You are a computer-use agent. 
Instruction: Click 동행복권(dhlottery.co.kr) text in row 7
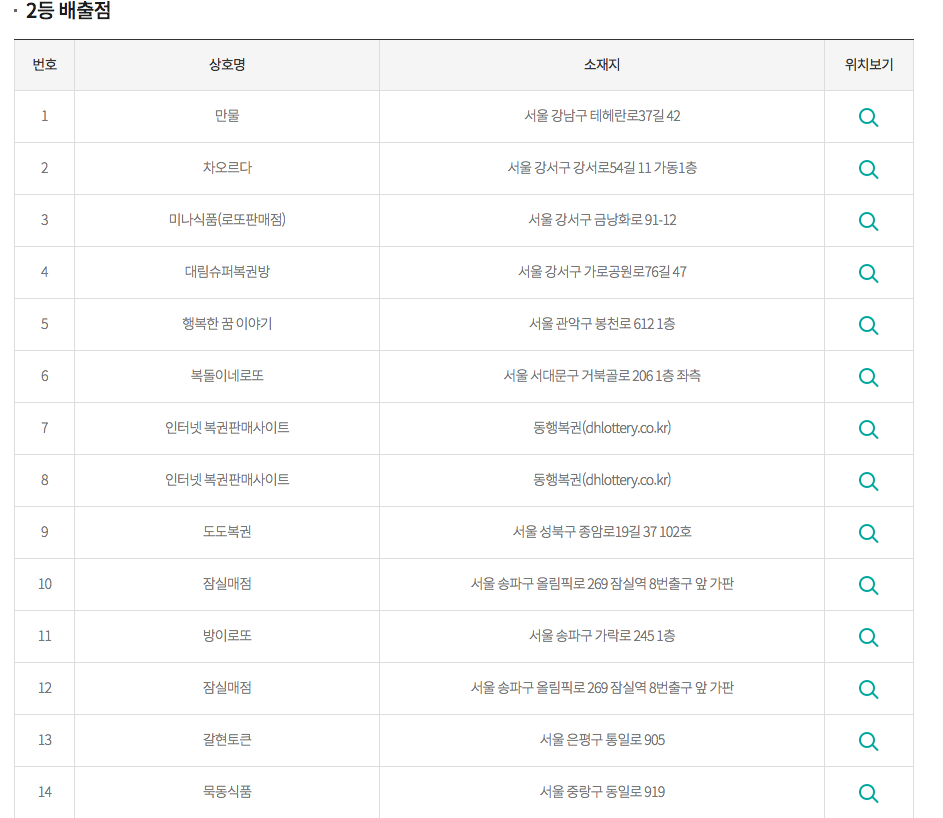pos(602,428)
